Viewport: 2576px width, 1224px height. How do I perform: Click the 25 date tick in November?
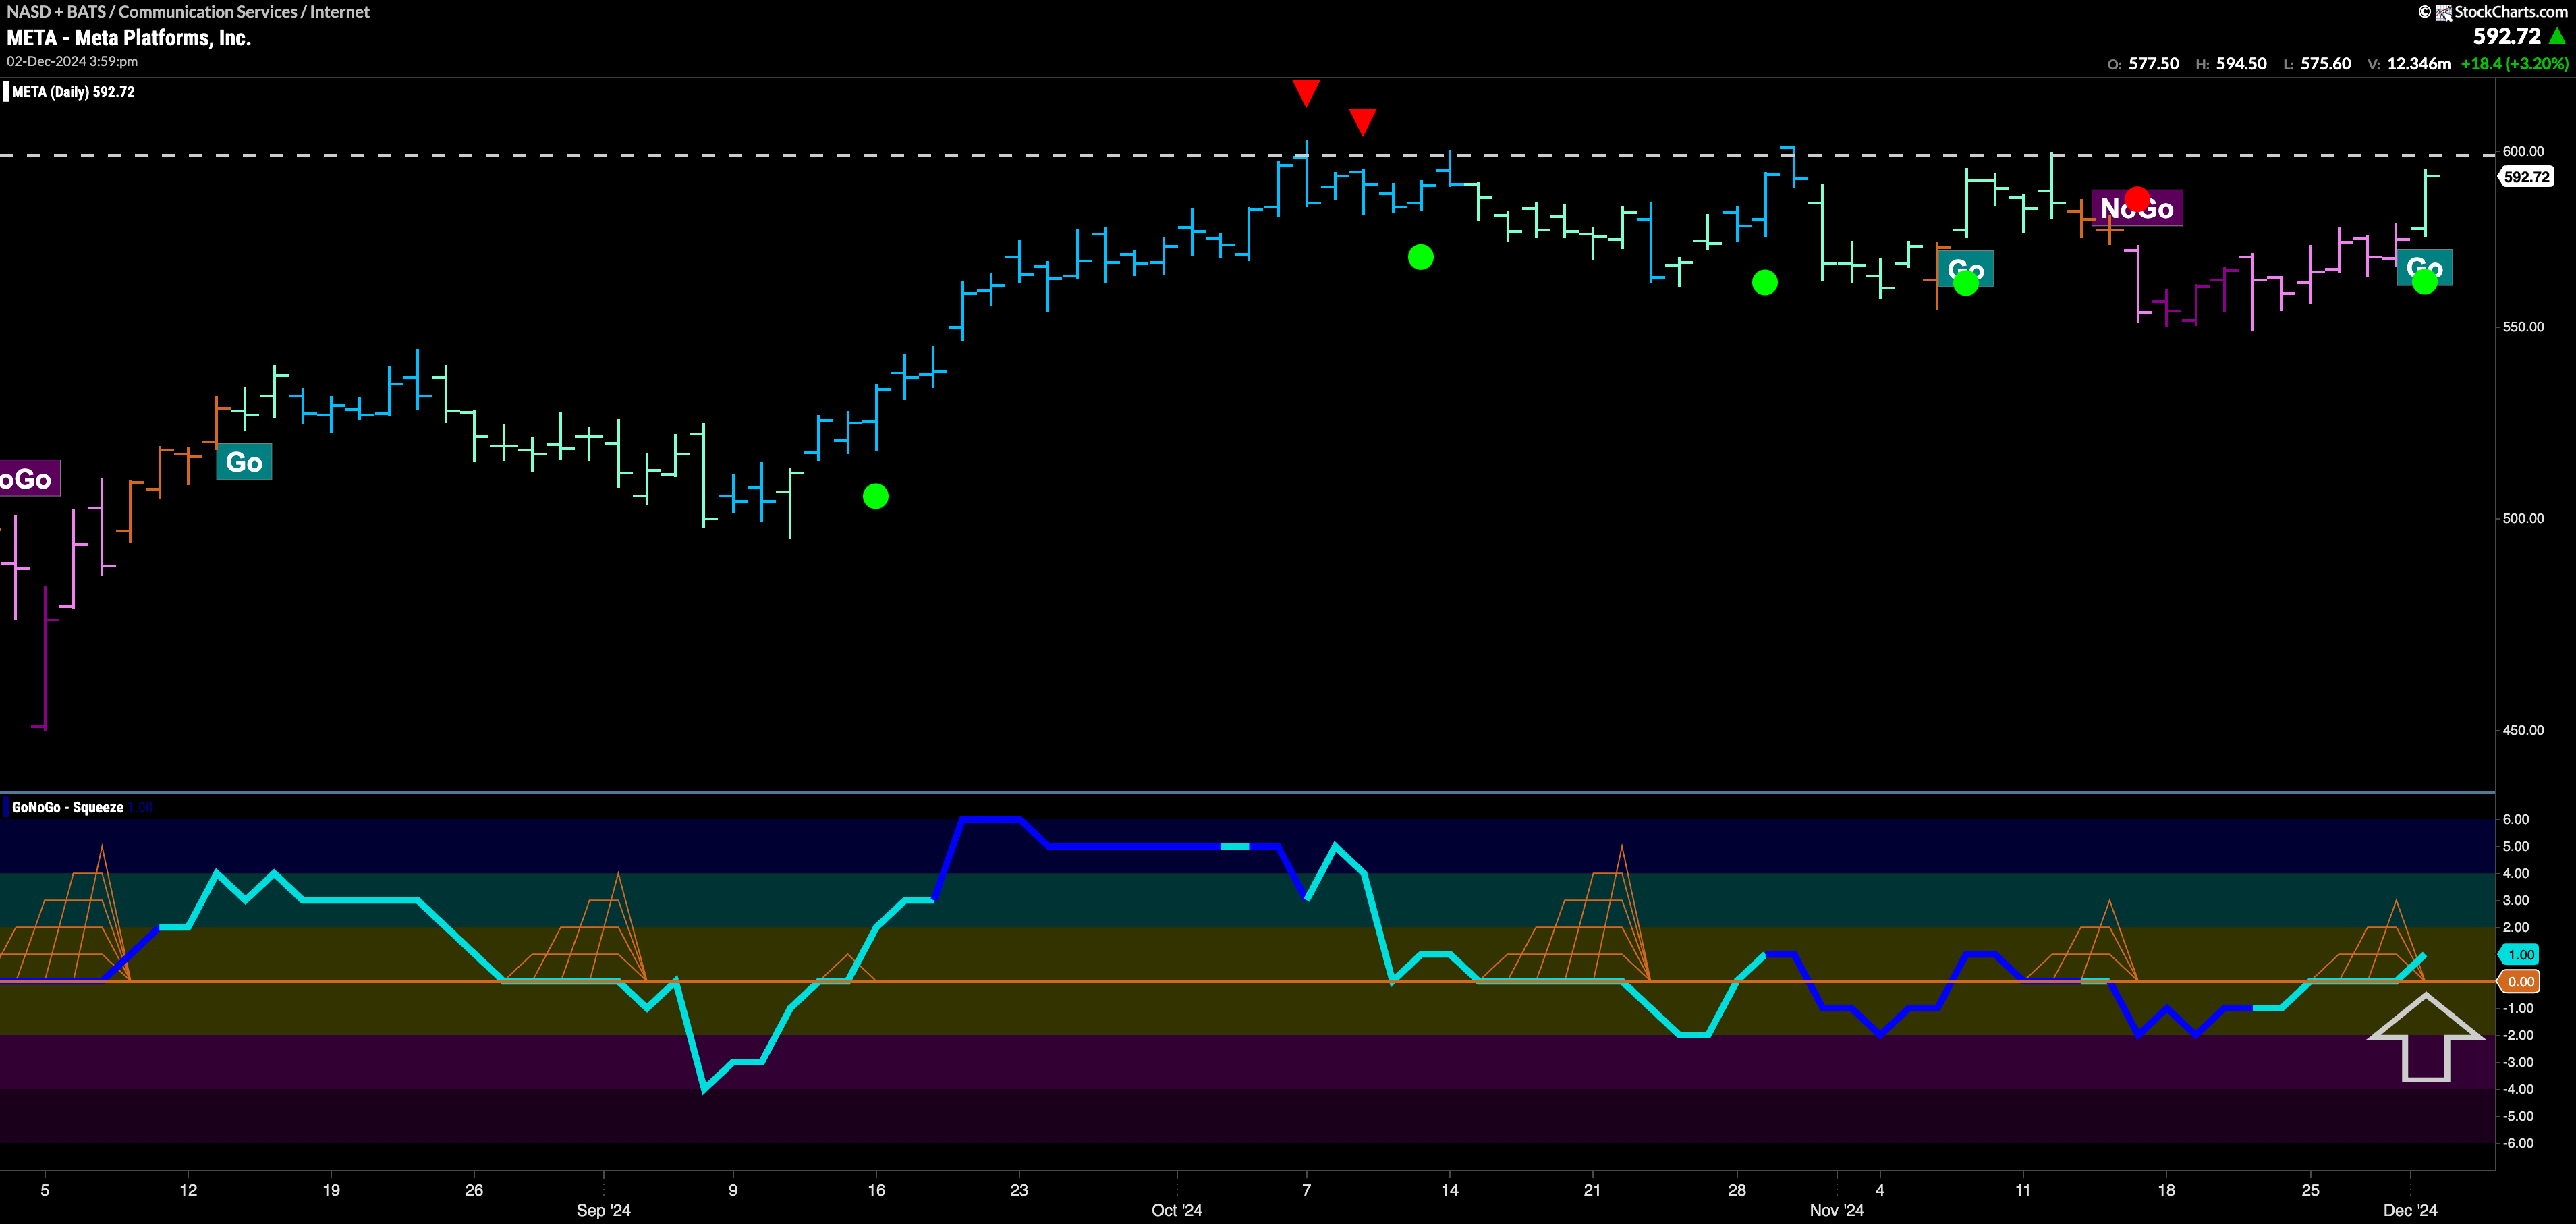[2311, 1190]
